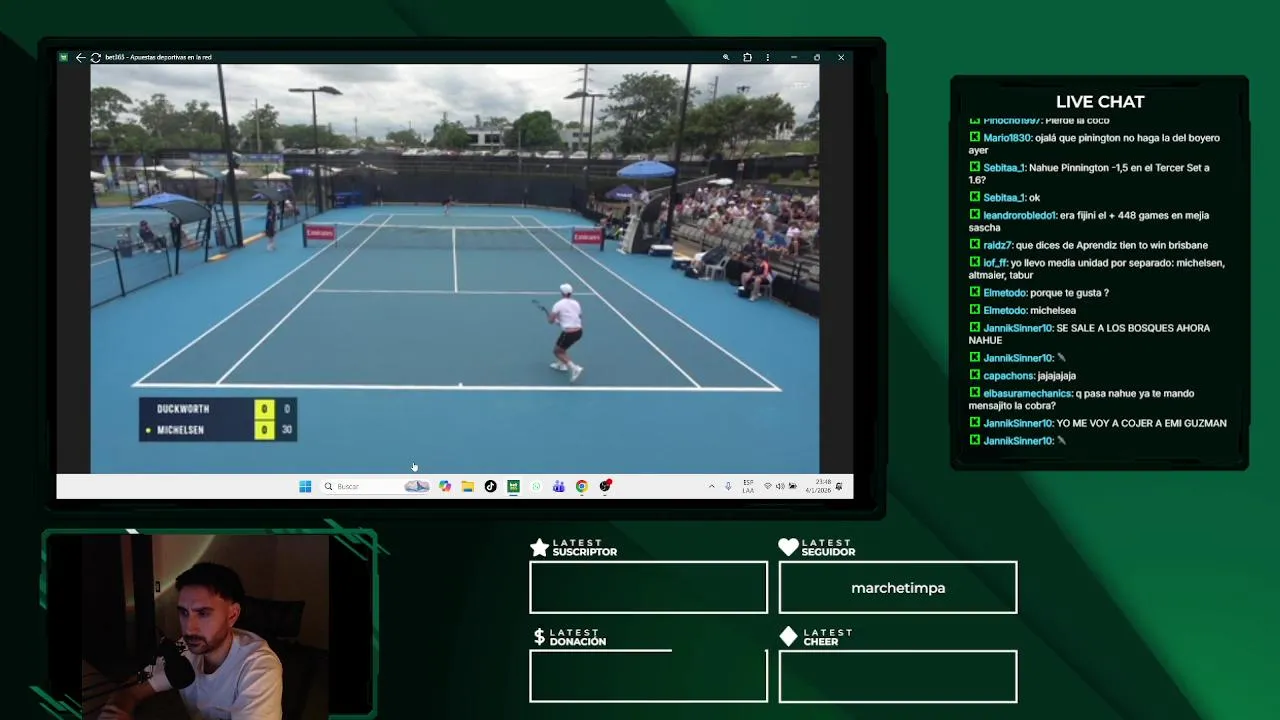1280x720 pixels.
Task: Click the MICHELSEN name on scoreboard
Action: (x=180, y=430)
